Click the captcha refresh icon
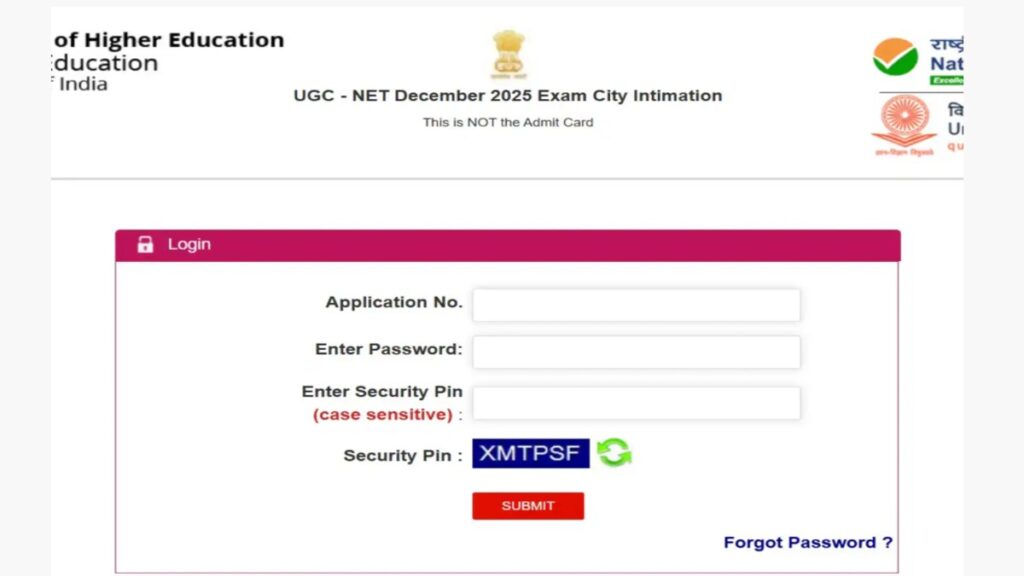This screenshot has width=1024, height=576. (x=614, y=453)
